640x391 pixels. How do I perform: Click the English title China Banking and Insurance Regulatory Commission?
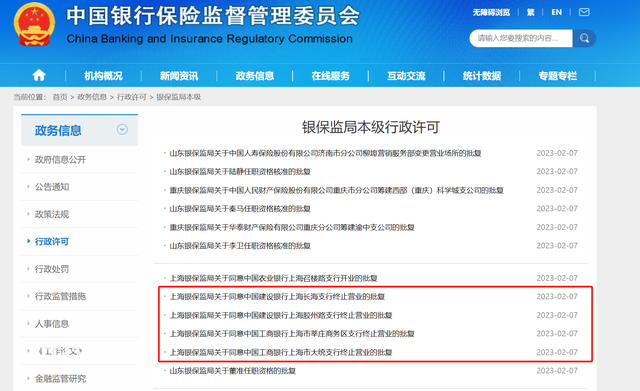point(209,39)
